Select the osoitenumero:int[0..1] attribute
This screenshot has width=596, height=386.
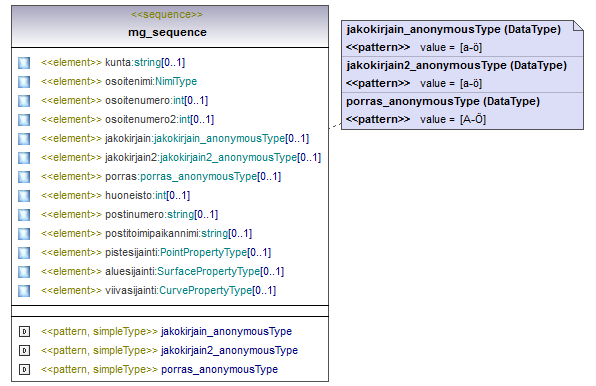click(x=157, y=100)
